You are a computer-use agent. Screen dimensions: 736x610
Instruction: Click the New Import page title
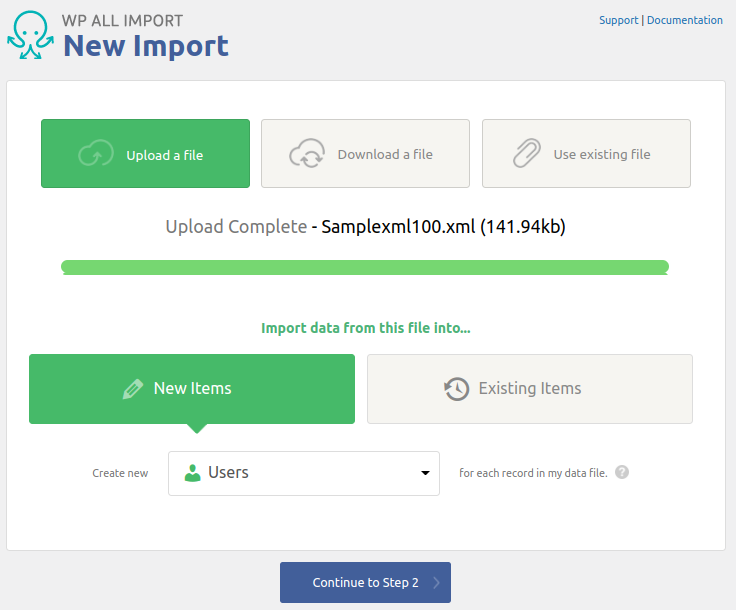click(x=146, y=46)
